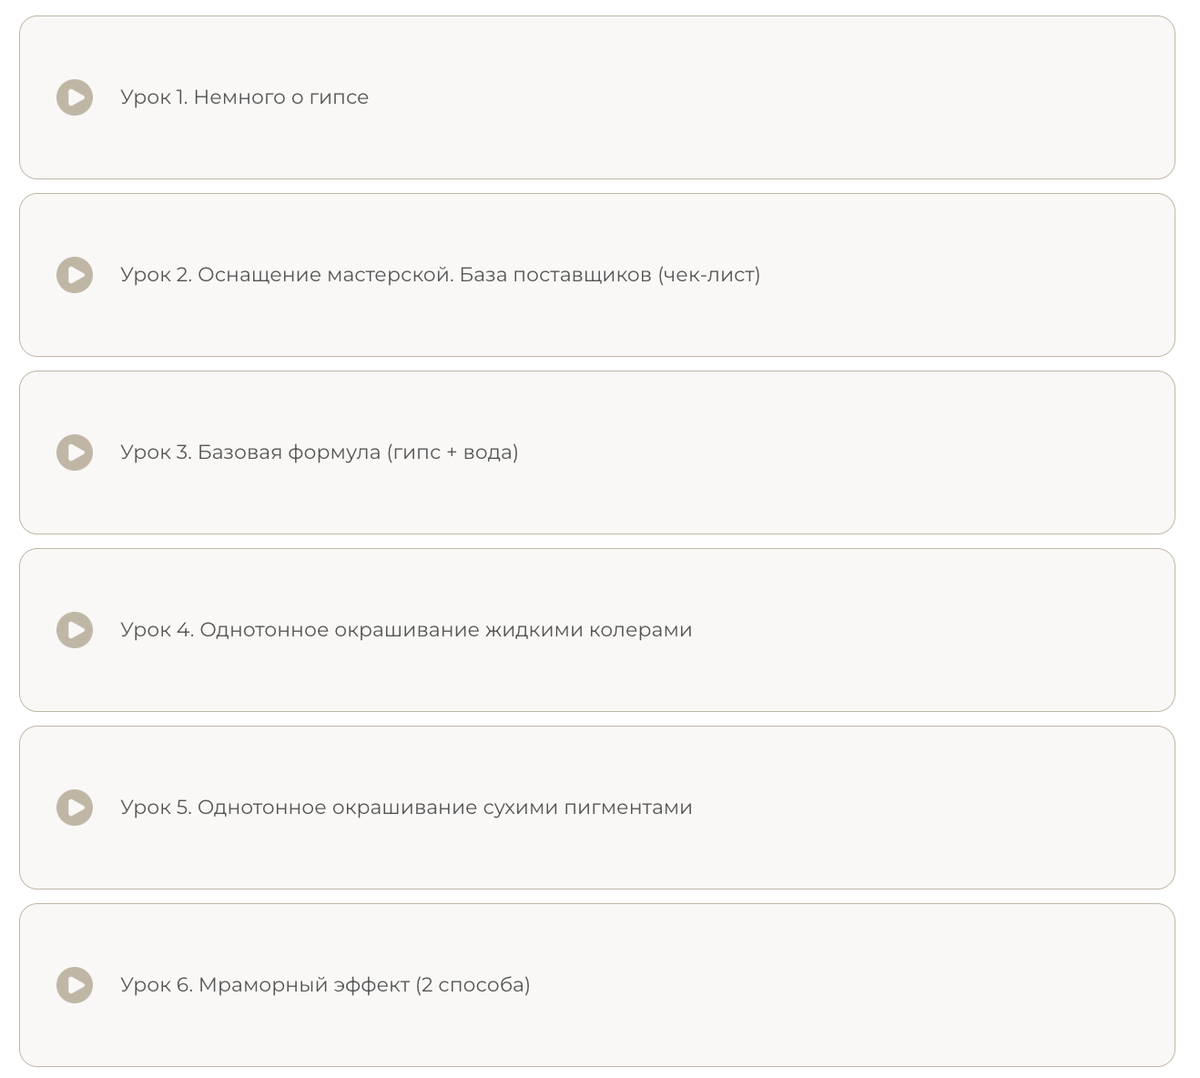Image resolution: width=1200 pixels, height=1078 pixels.
Task: Click the '(2 способа)' text in Урок 6
Action: 473,985
